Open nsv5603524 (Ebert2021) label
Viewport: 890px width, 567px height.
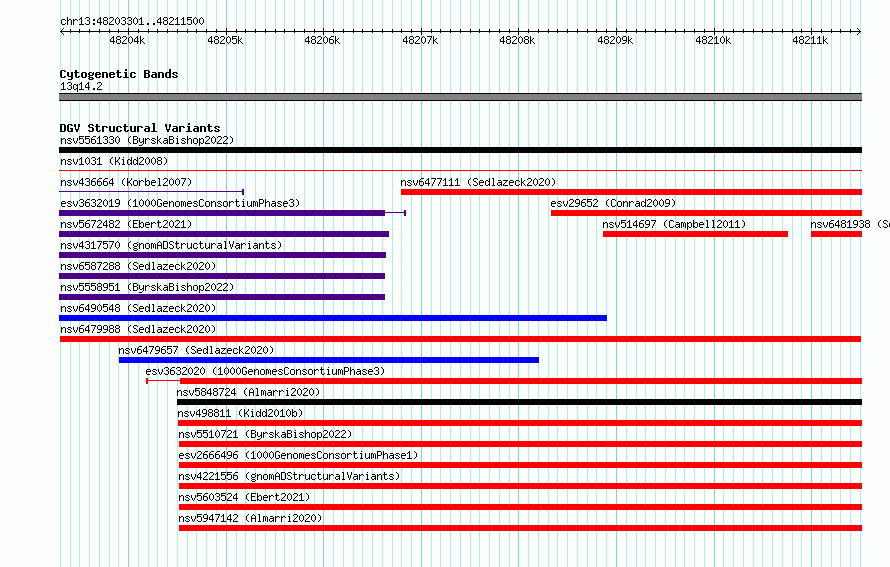tap(244, 497)
